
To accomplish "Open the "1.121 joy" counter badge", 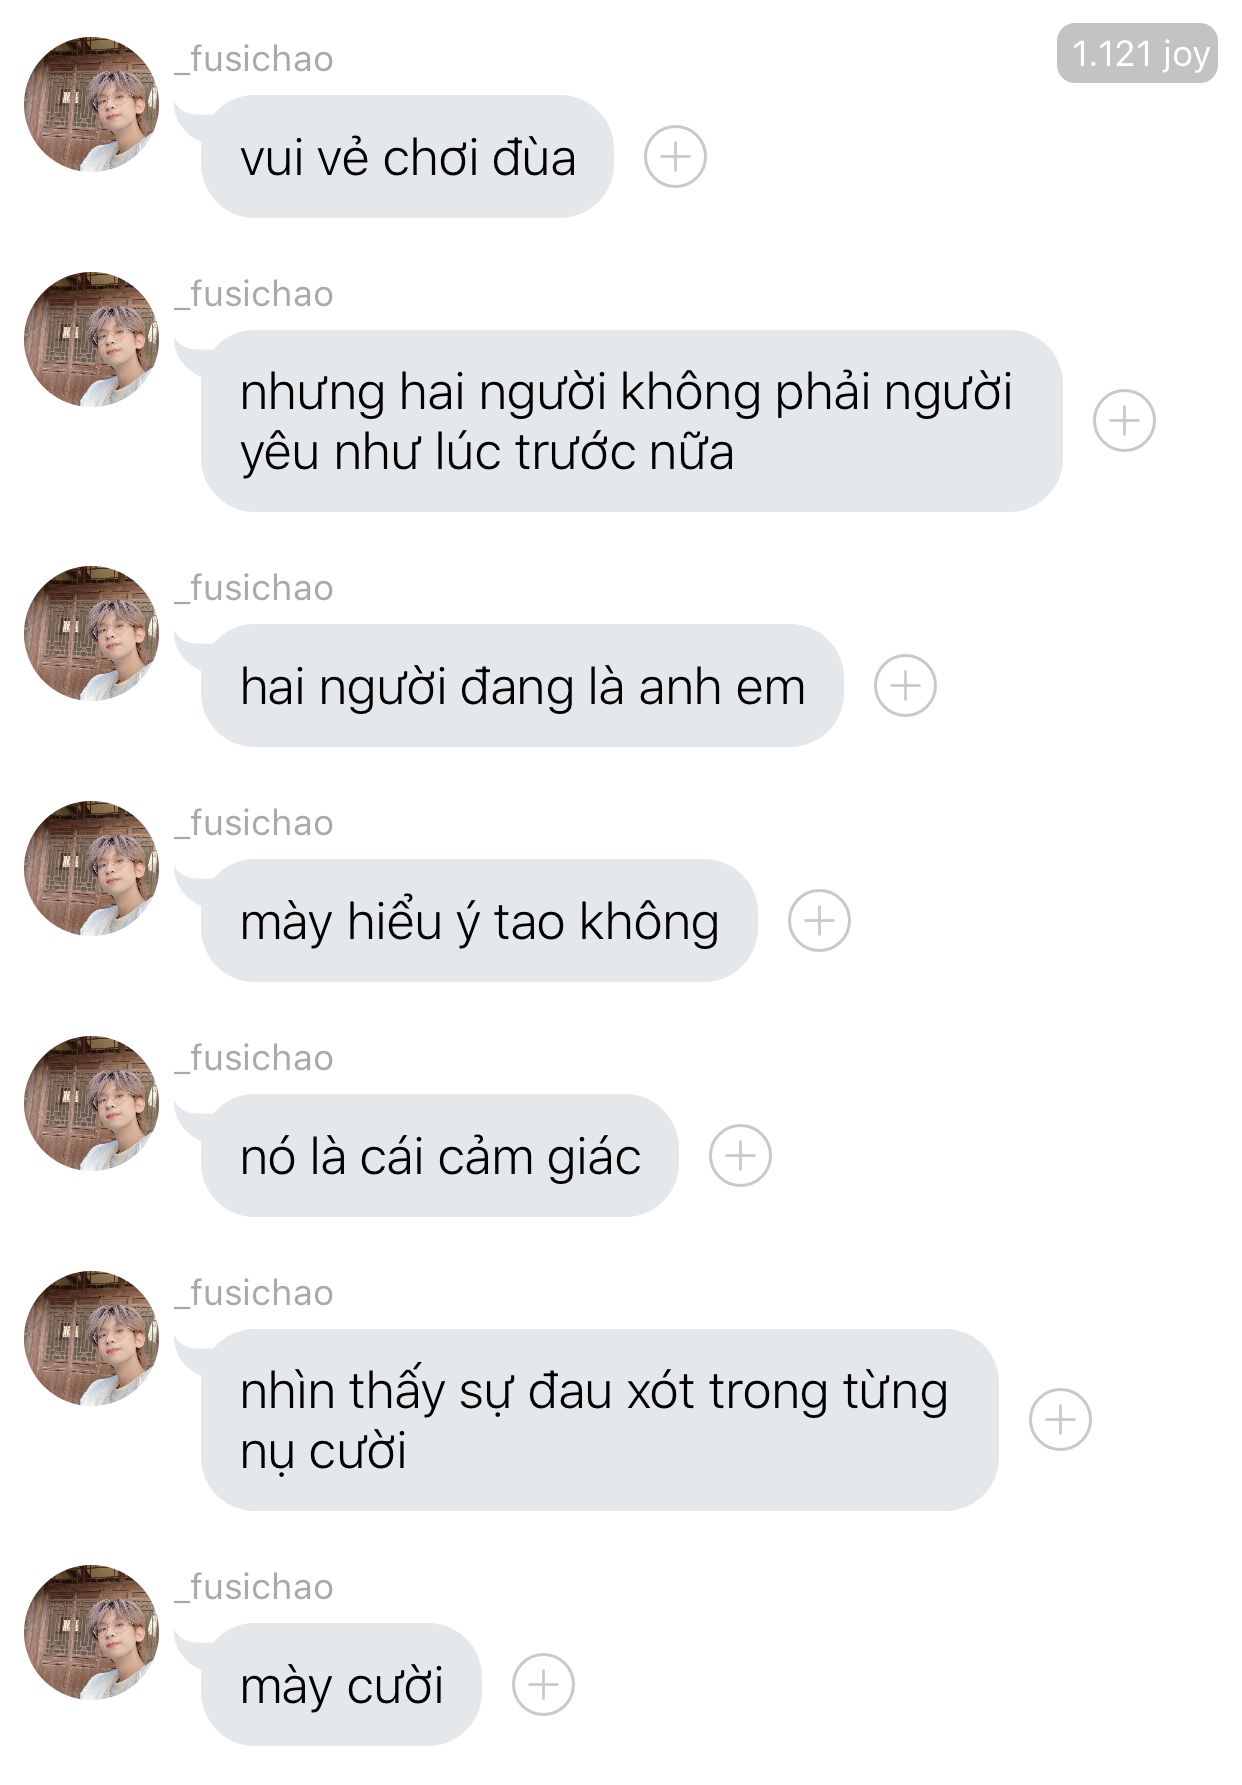I will [x=1137, y=54].
